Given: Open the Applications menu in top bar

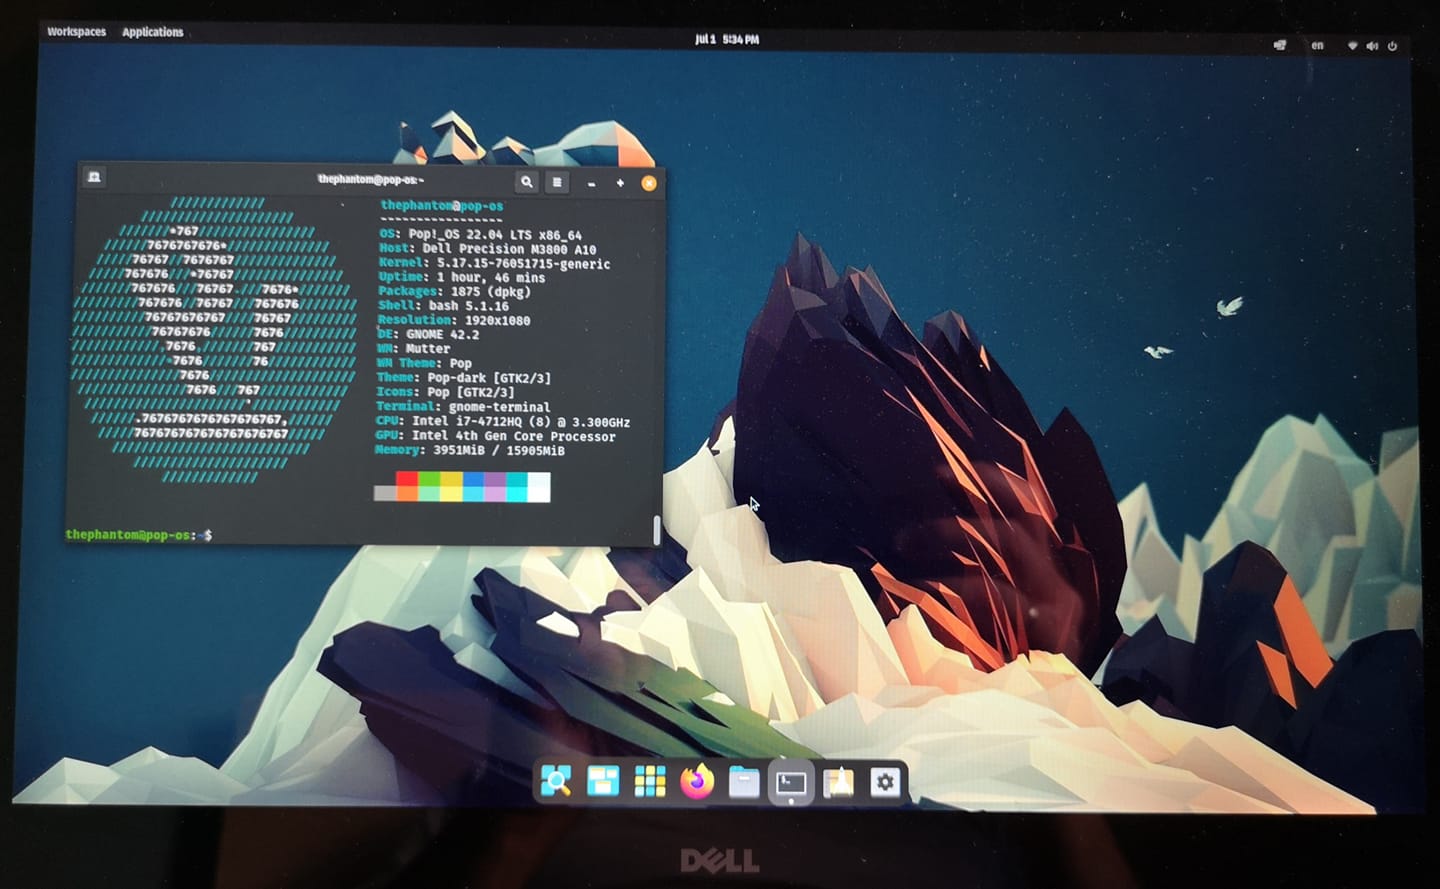Looking at the screenshot, I should (152, 32).
